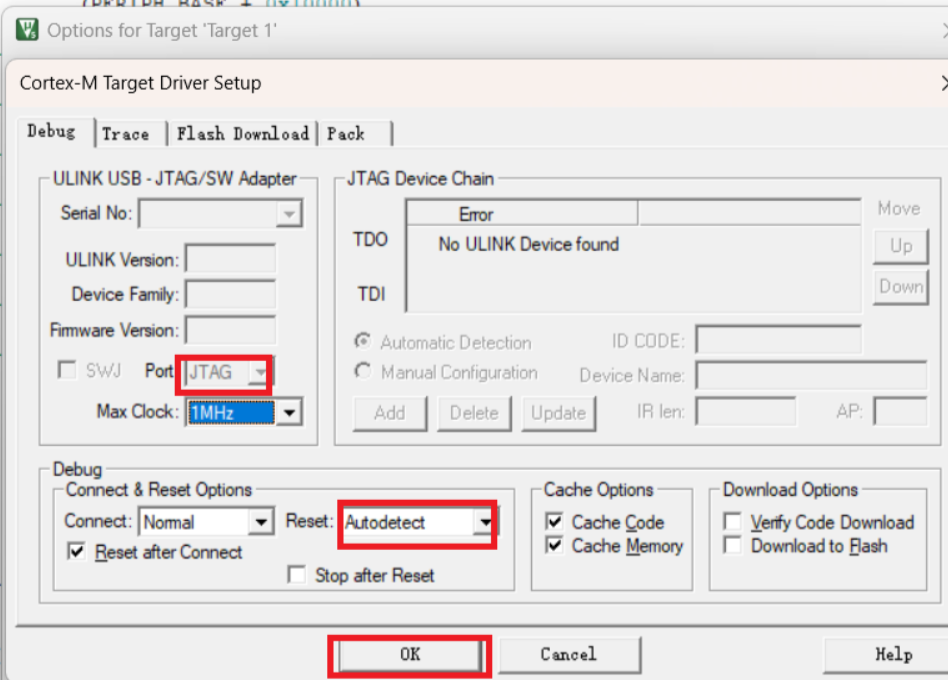Click the Keil uVision icon in title bar
Viewport: 948px width, 680px height.
27,30
